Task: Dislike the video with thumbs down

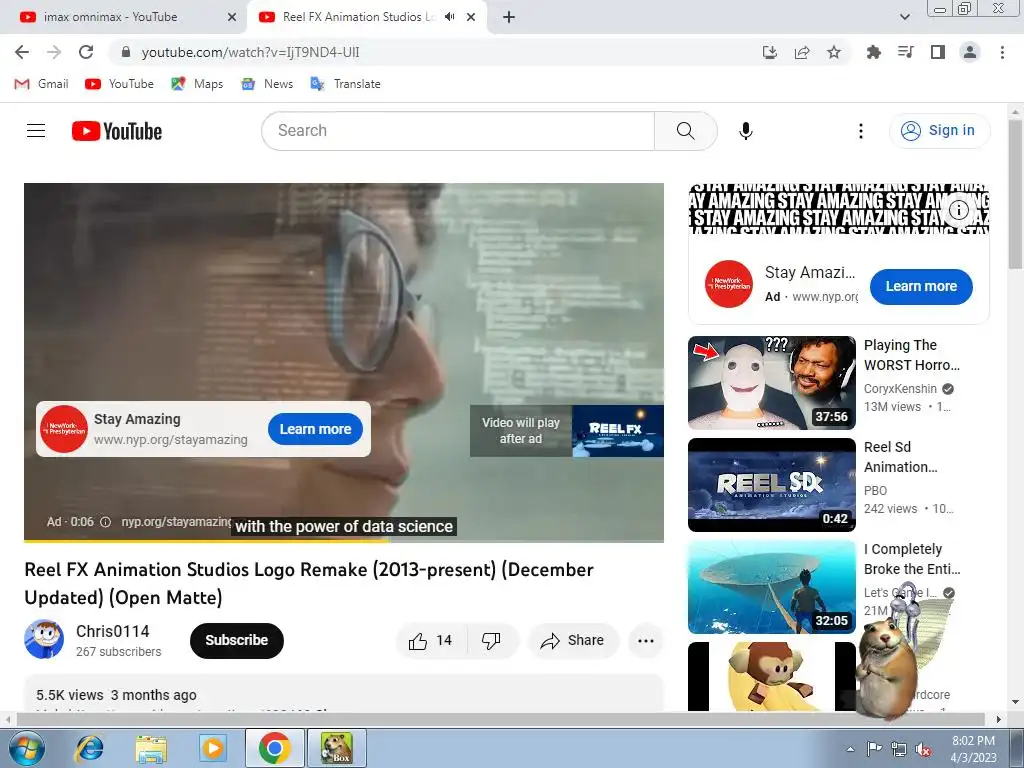Action: pos(491,641)
